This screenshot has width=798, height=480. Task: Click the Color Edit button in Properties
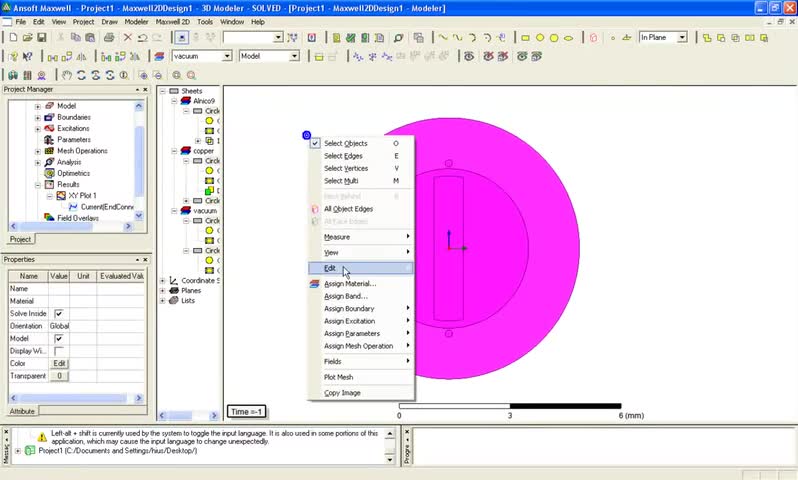(59, 363)
